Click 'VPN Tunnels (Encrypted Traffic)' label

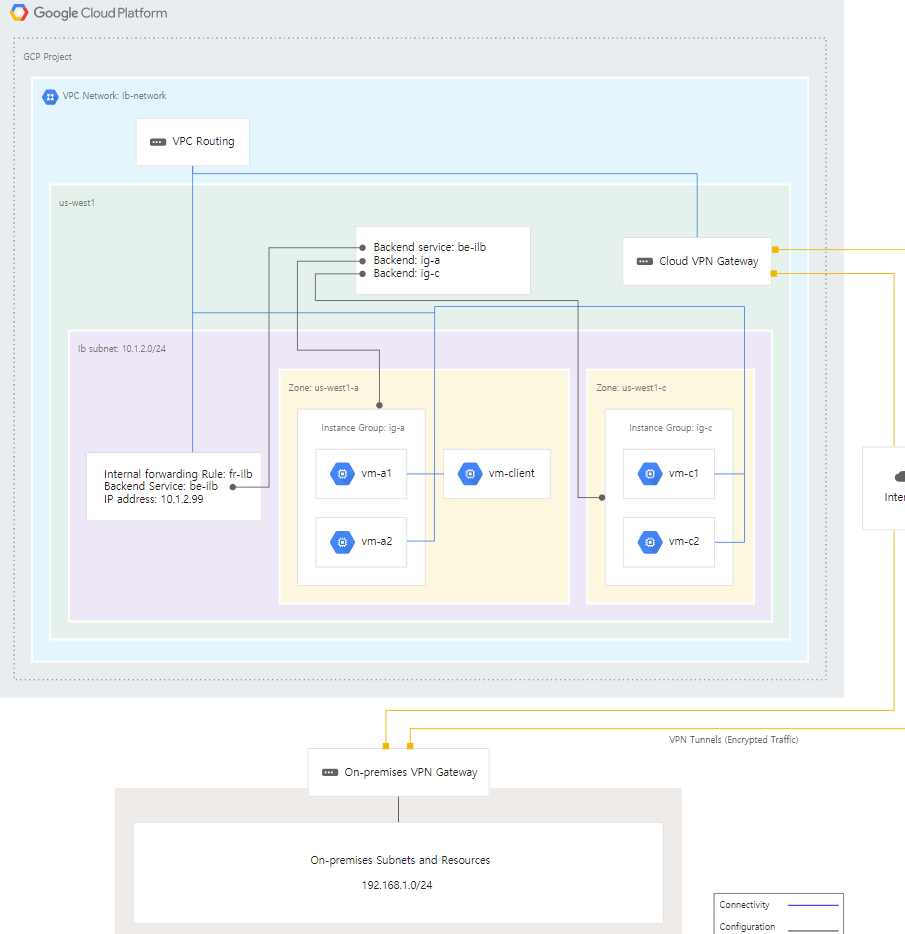point(733,740)
